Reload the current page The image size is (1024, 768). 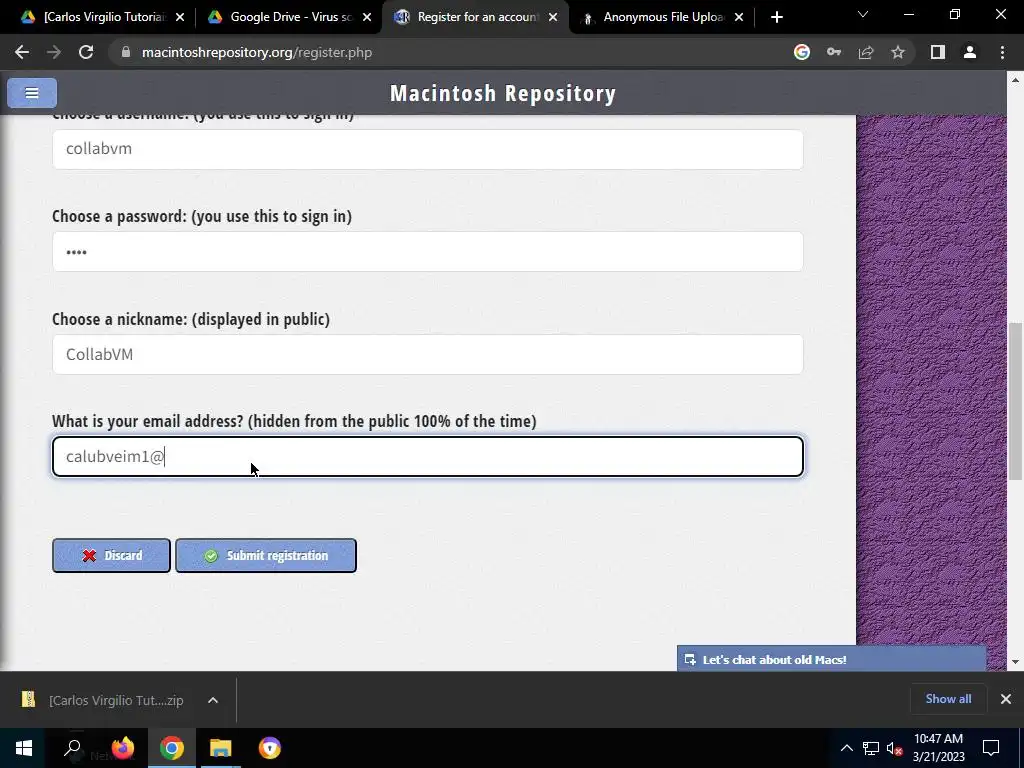86,52
